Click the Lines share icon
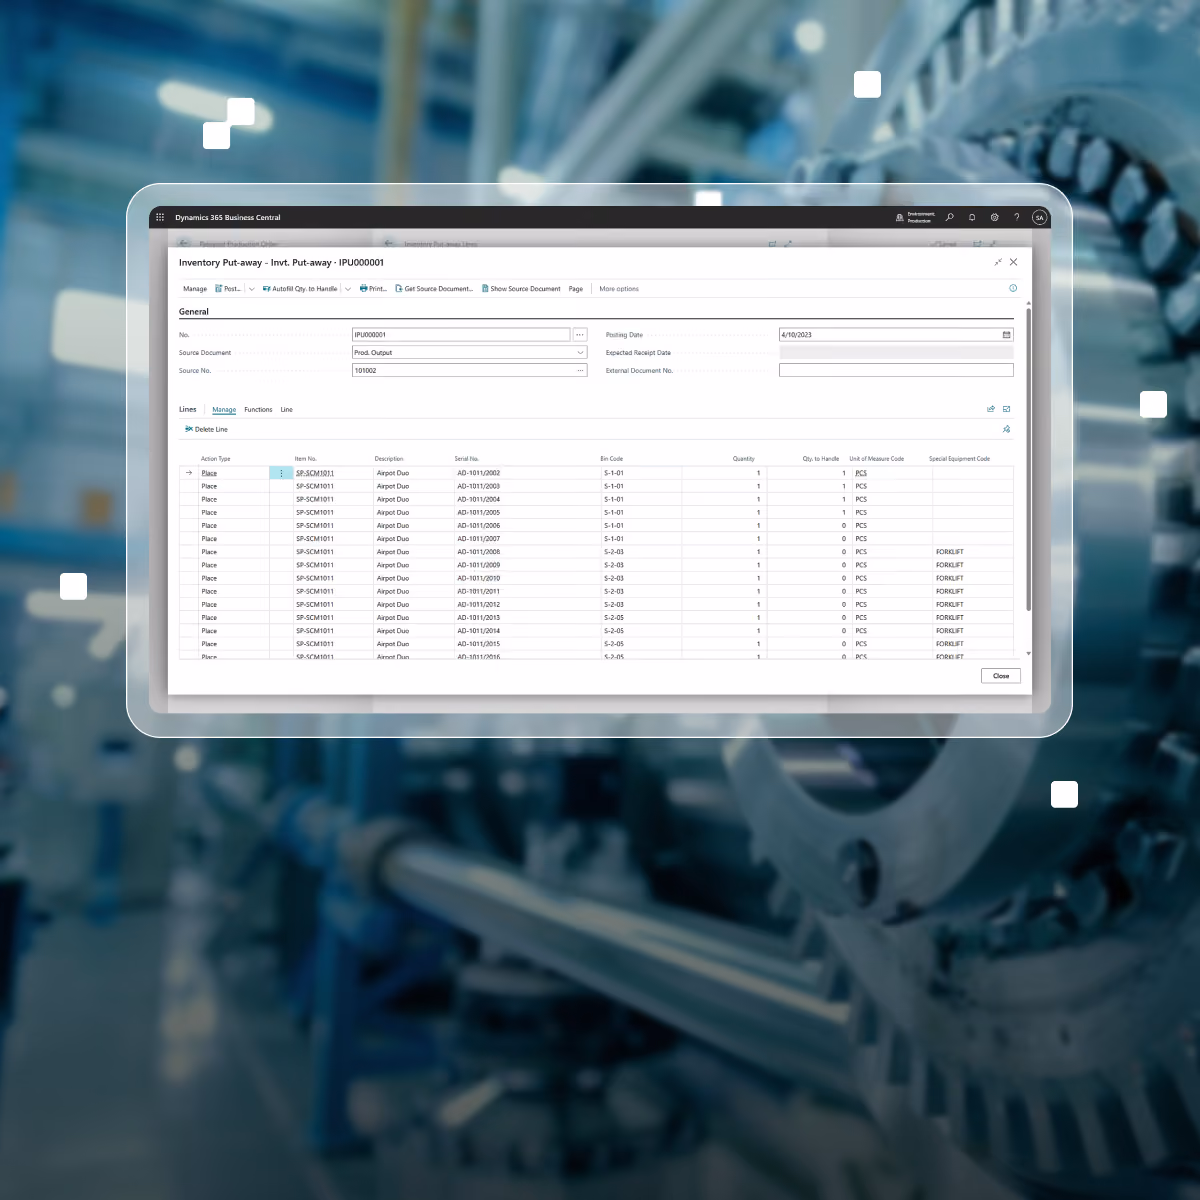Image resolution: width=1200 pixels, height=1200 pixels. pyautogui.click(x=991, y=409)
